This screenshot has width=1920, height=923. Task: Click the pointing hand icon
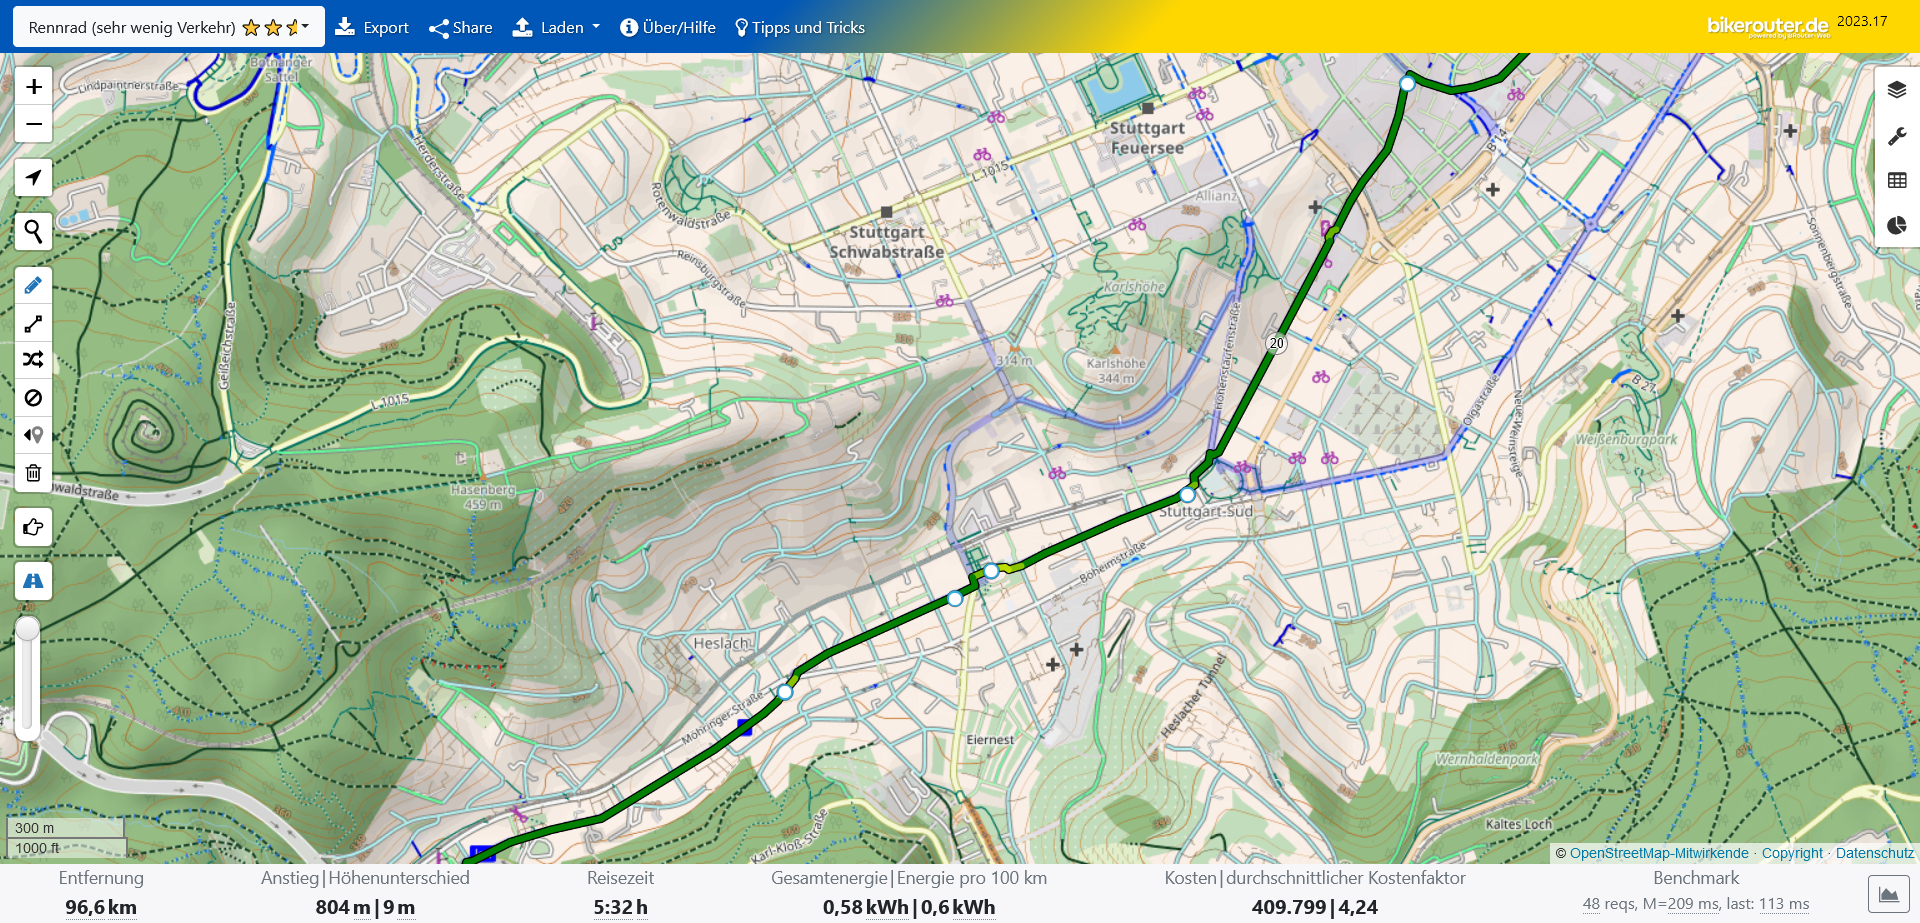click(x=33, y=527)
